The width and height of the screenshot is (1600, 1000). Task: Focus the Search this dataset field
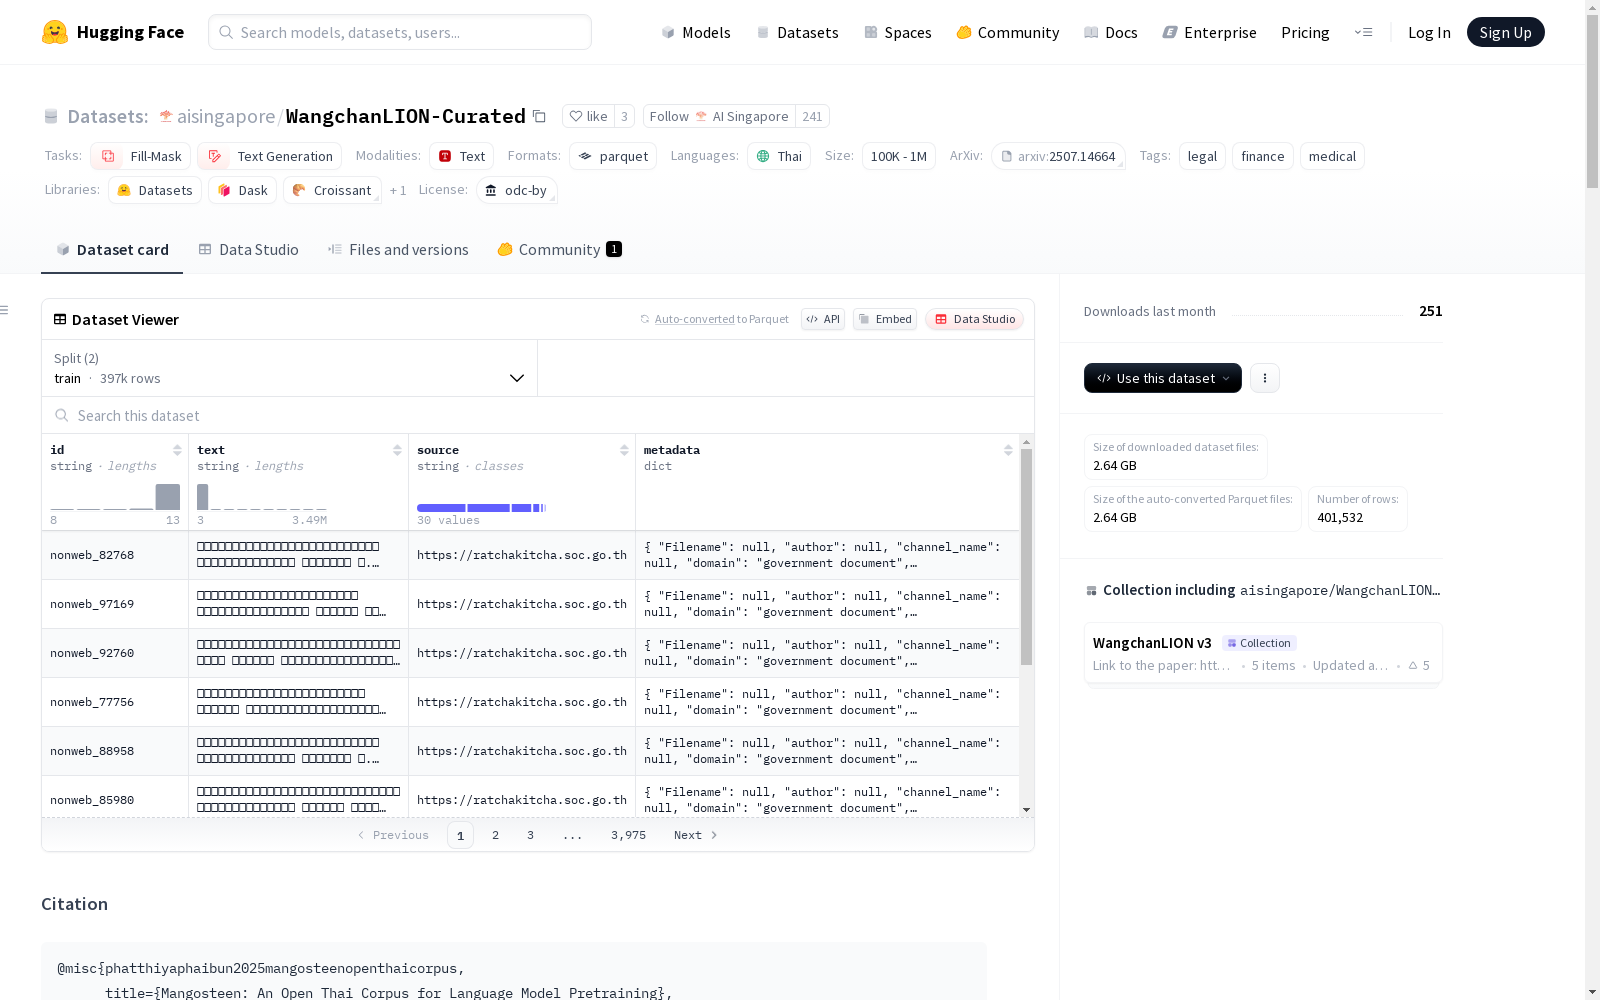click(x=538, y=415)
